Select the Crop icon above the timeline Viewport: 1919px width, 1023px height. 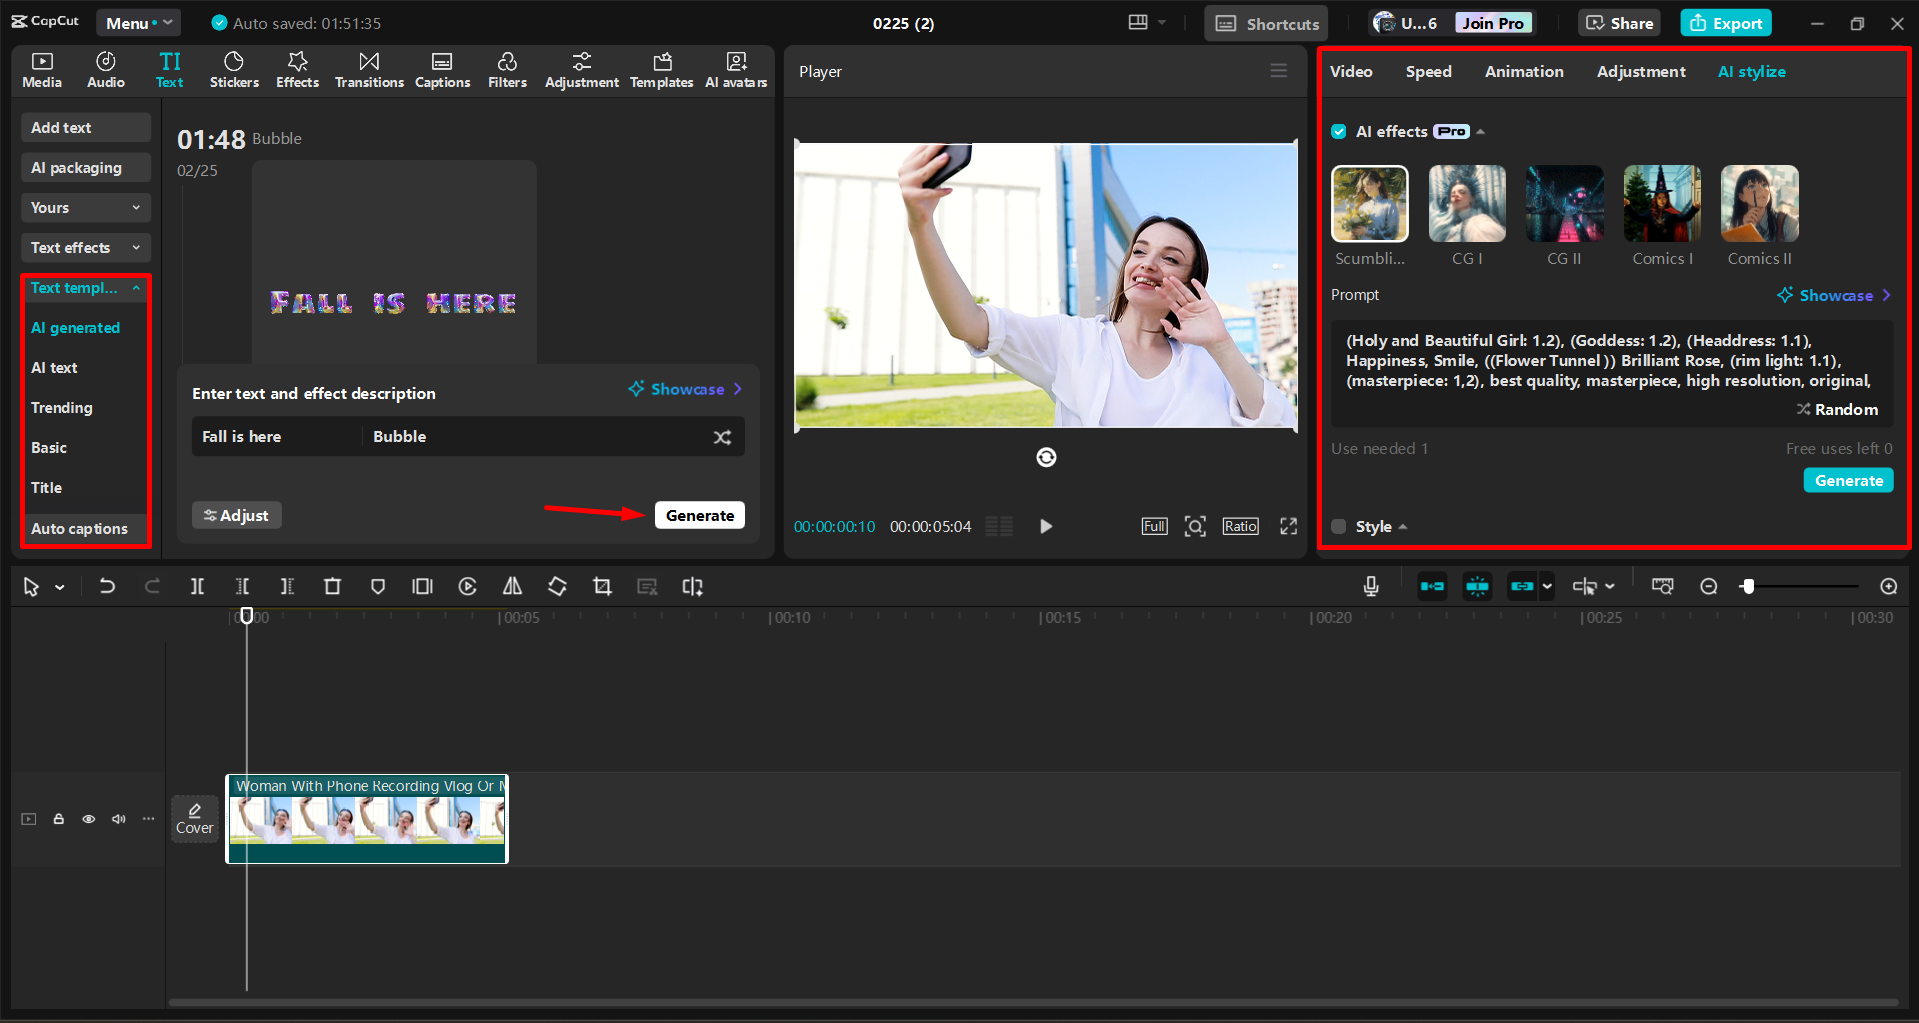pyautogui.click(x=602, y=587)
